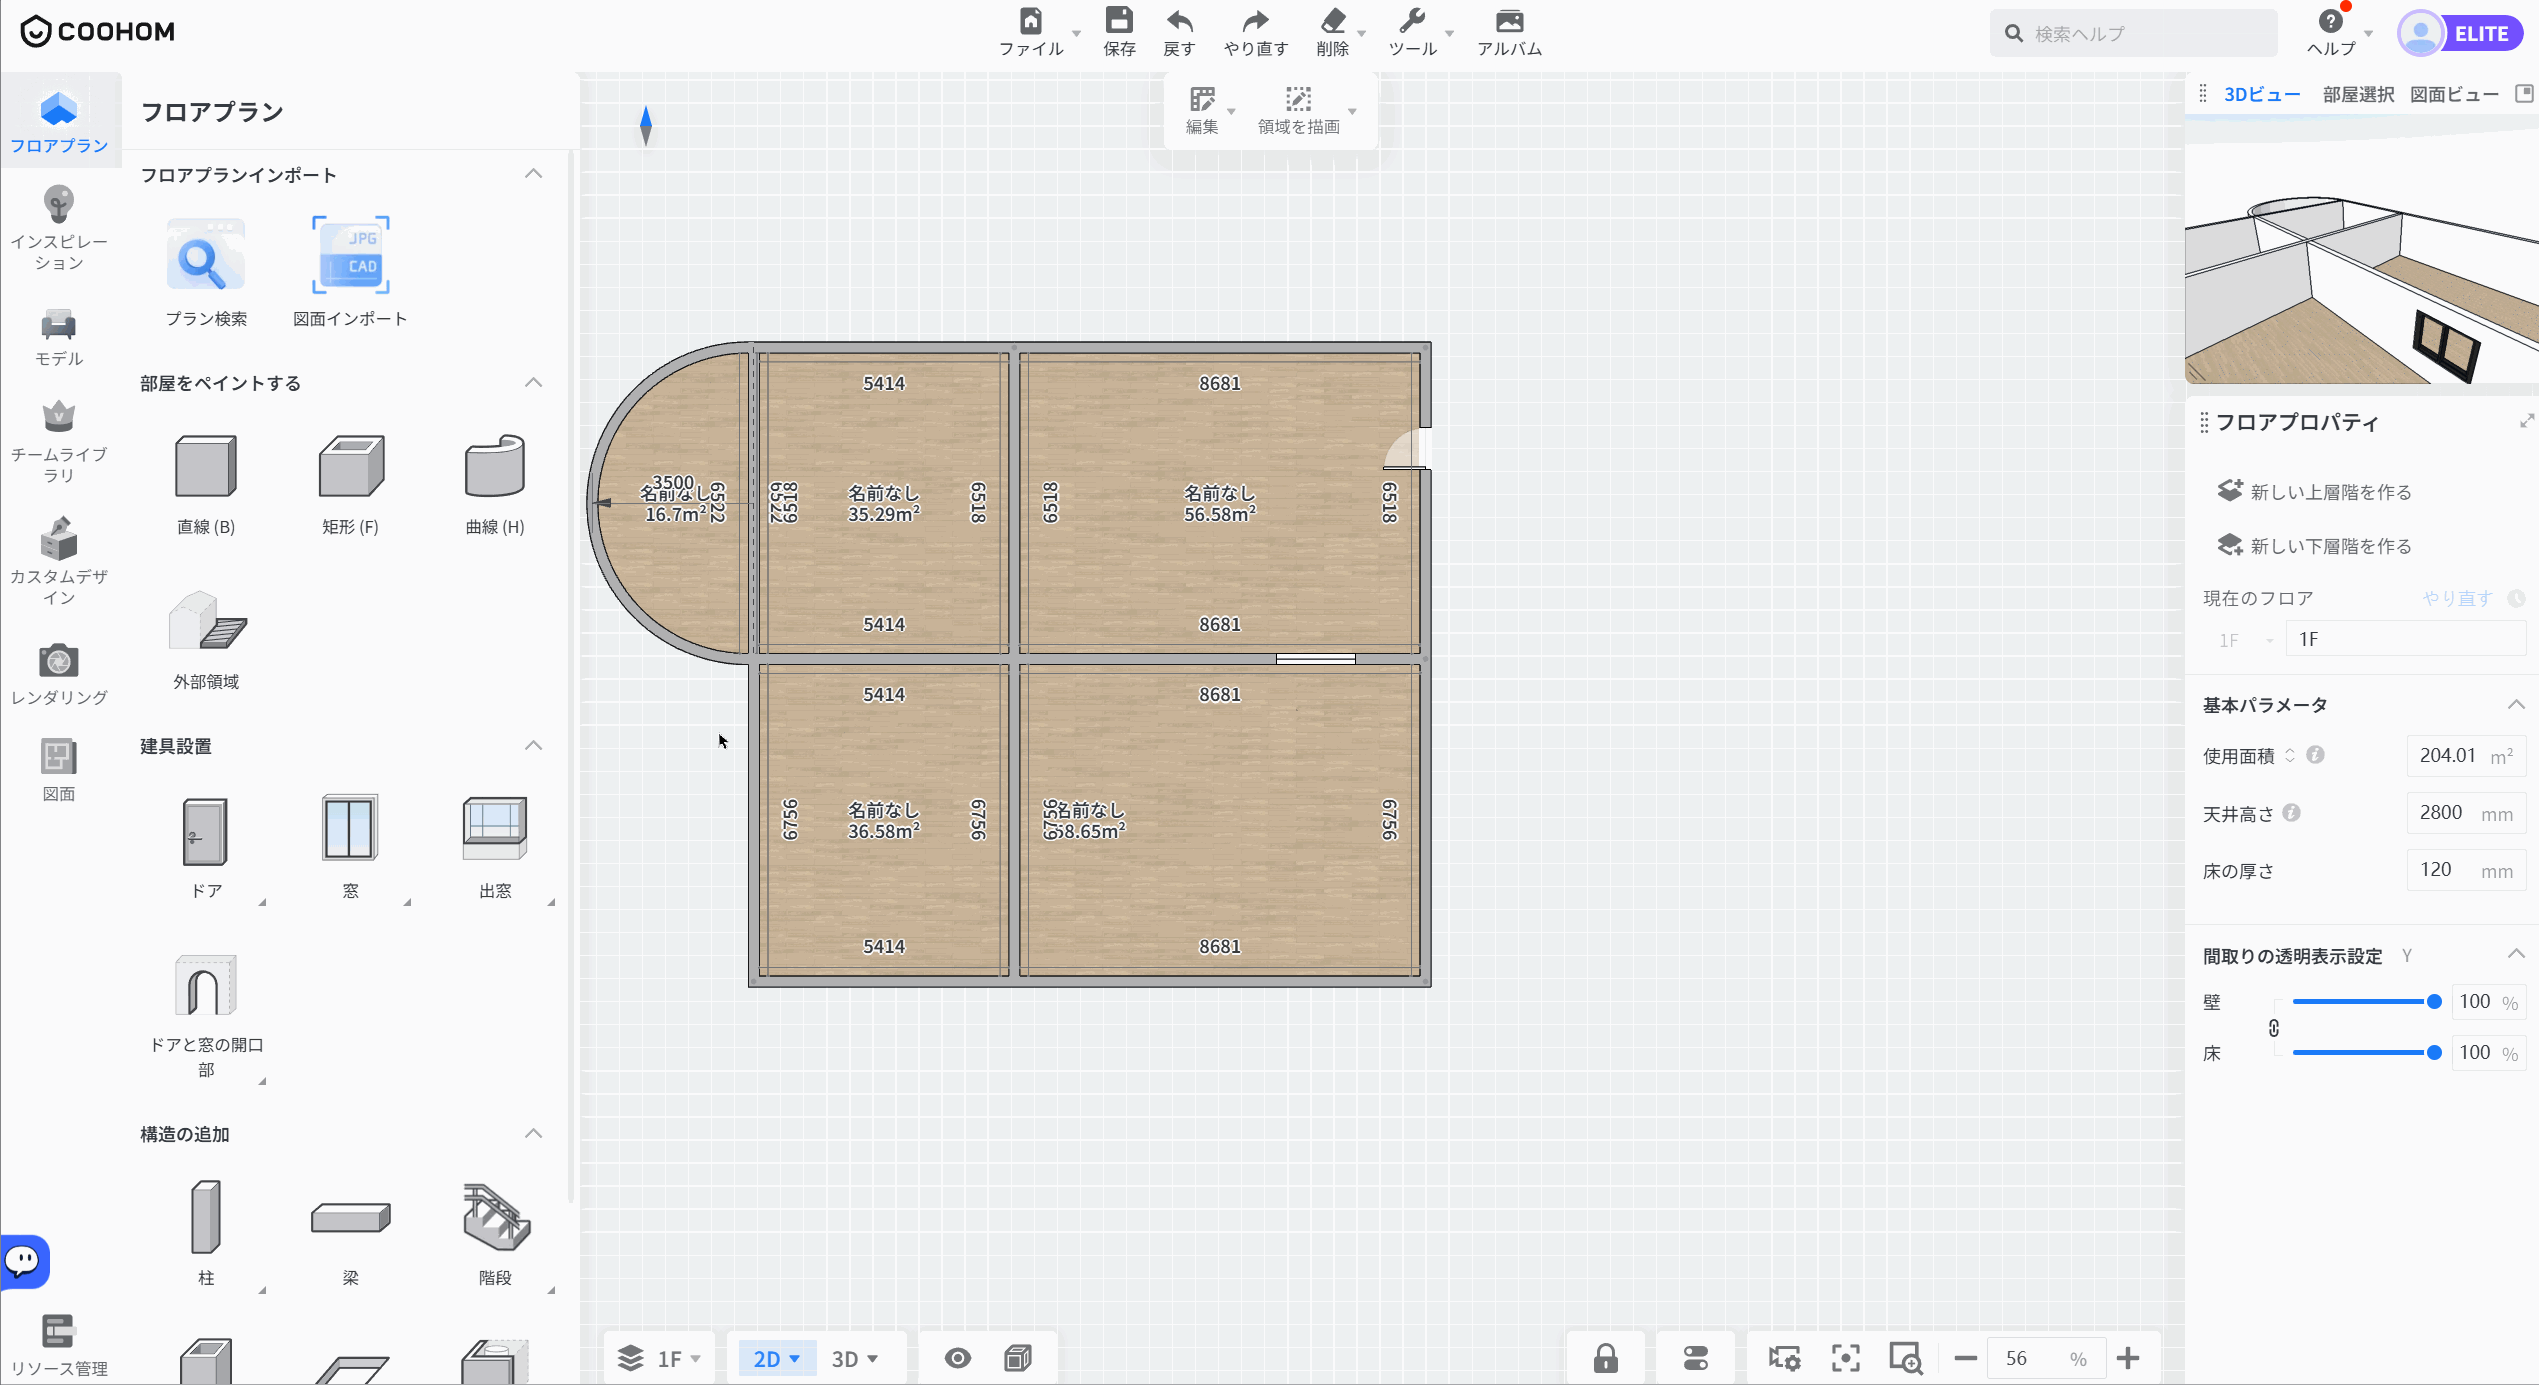
Task: Open the chat support bubble
Action: click(x=24, y=1261)
